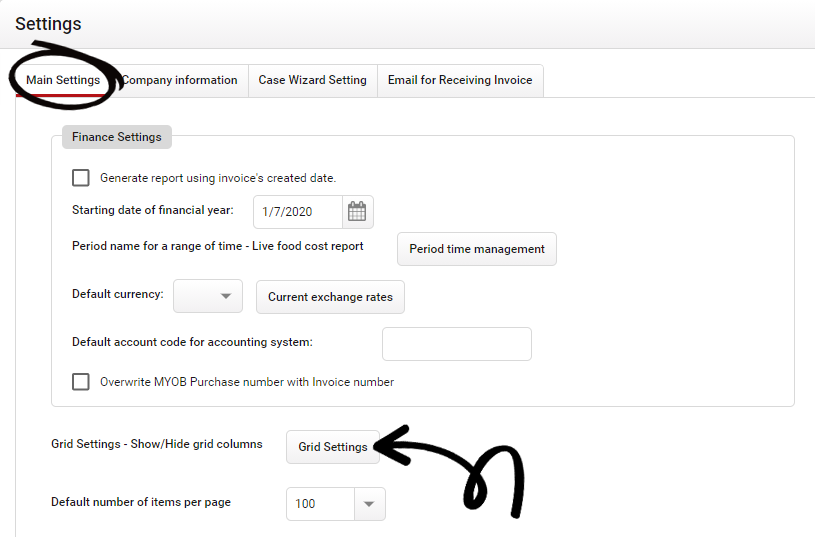Click the Period time management button

click(476, 249)
